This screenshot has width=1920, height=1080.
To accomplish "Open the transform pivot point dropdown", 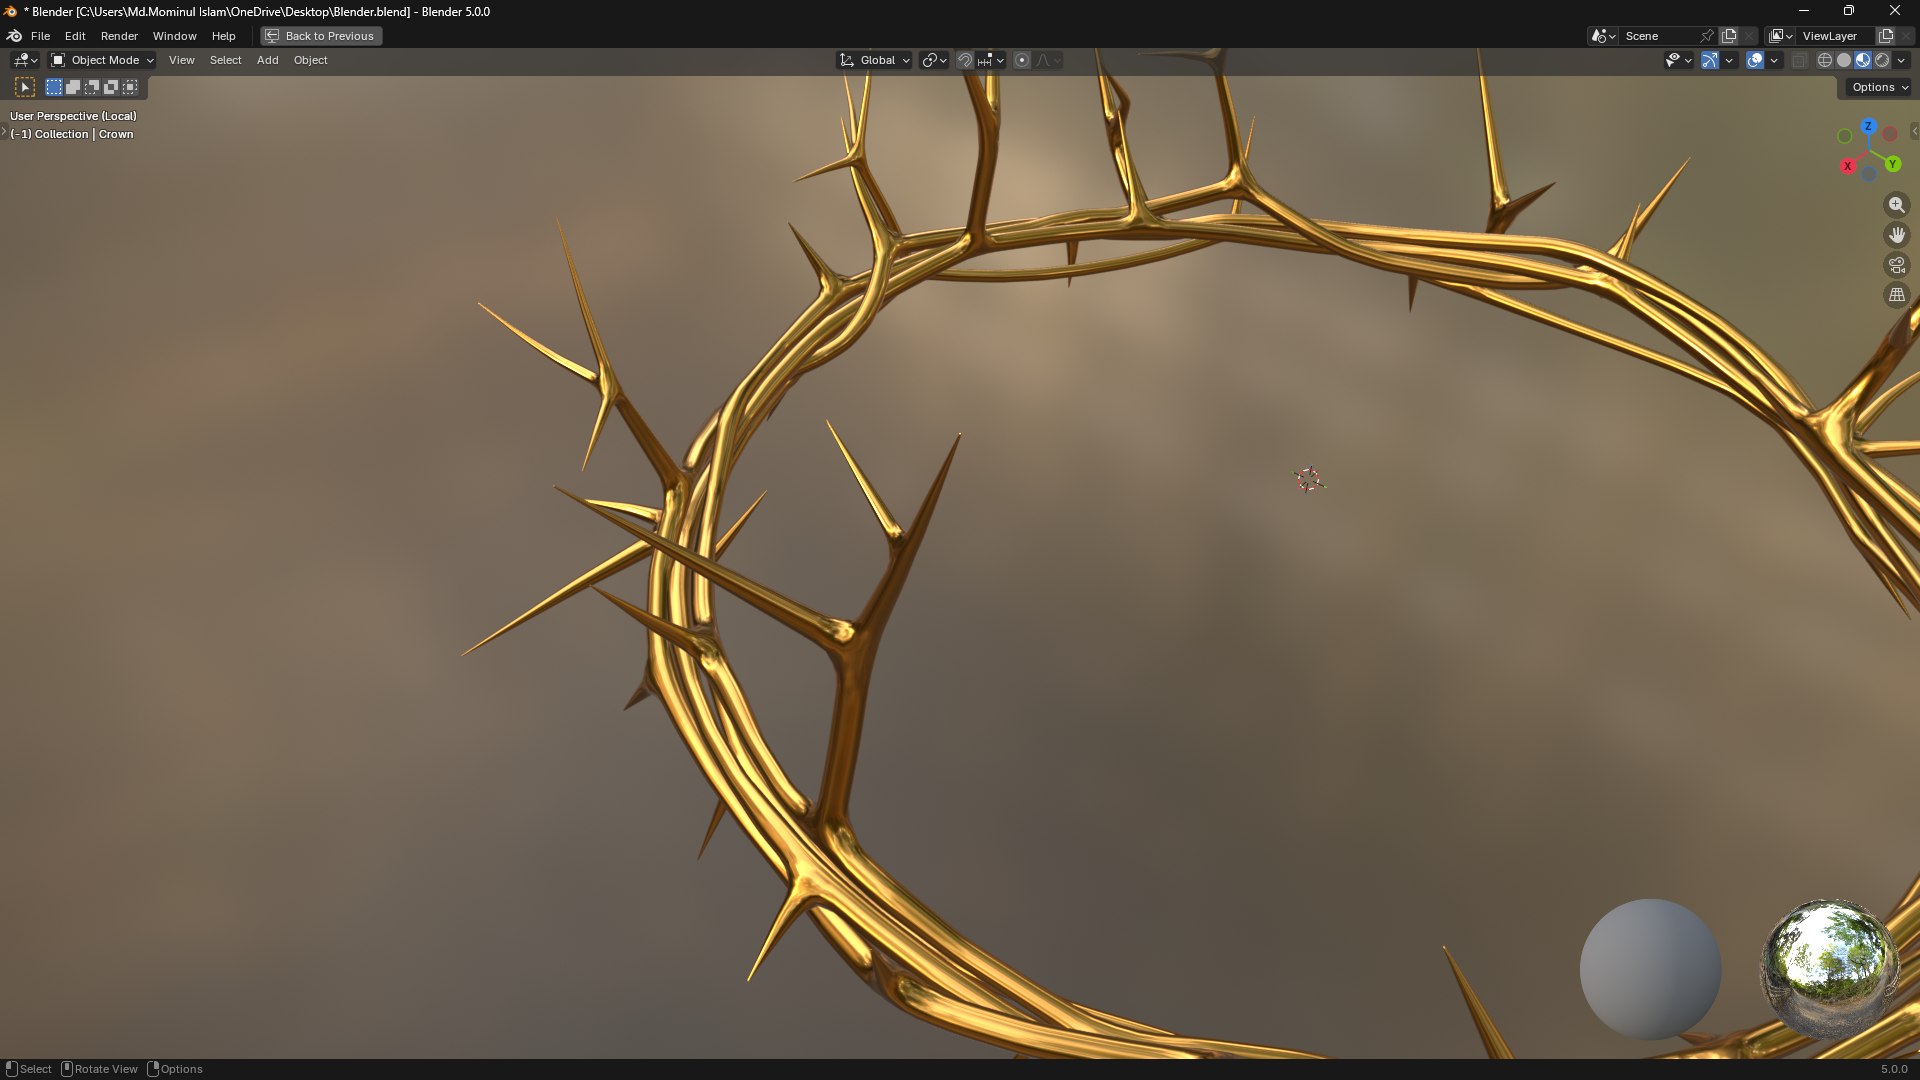I will click(x=934, y=60).
